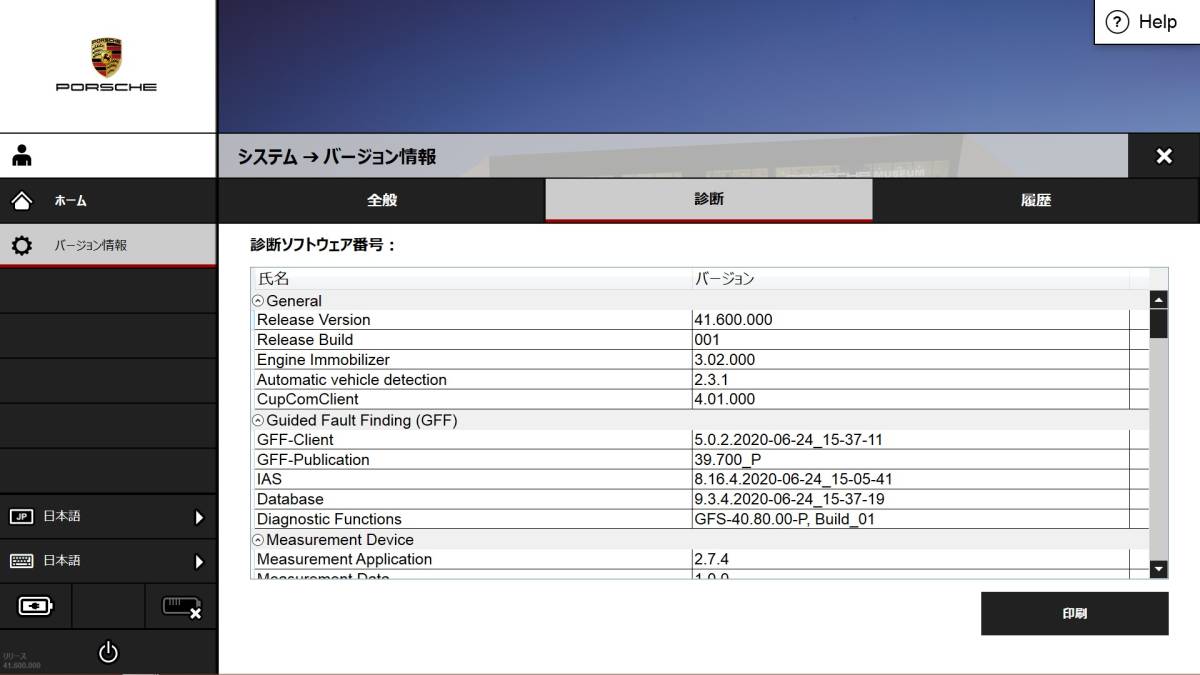Click the keyboard layout icon
The width and height of the screenshot is (1200, 675).
[x=22, y=560]
